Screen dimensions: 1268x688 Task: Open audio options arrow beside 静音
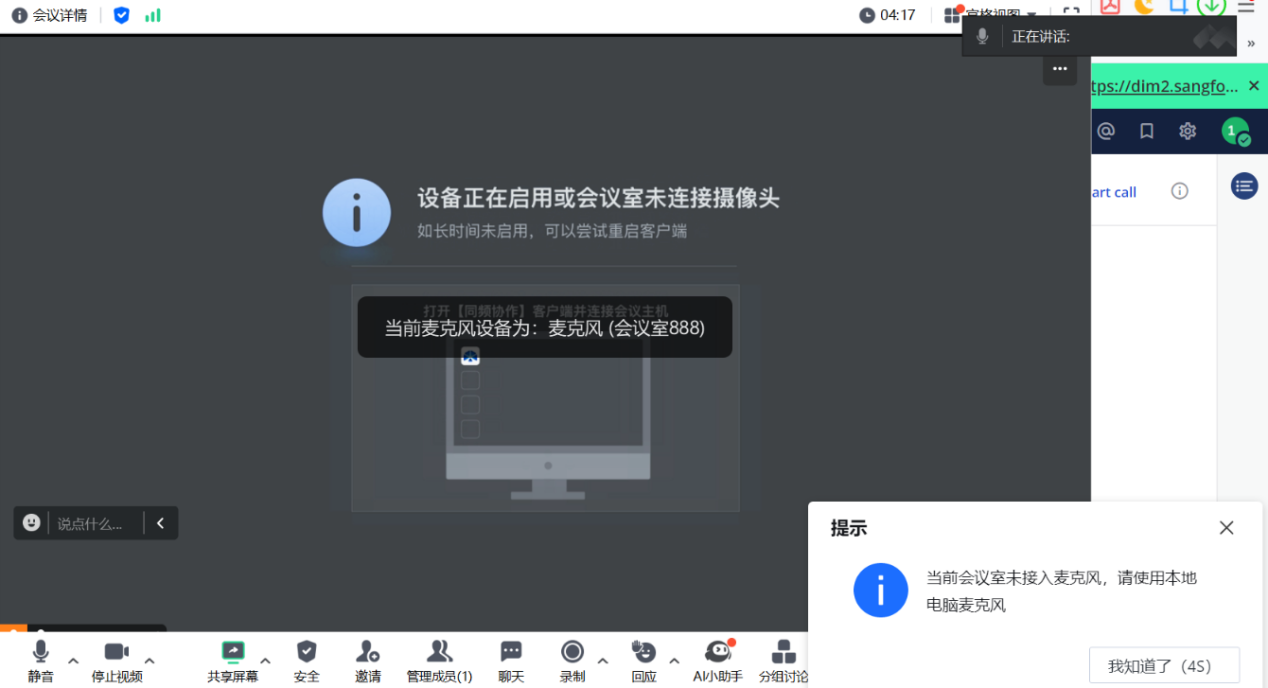pos(73,660)
